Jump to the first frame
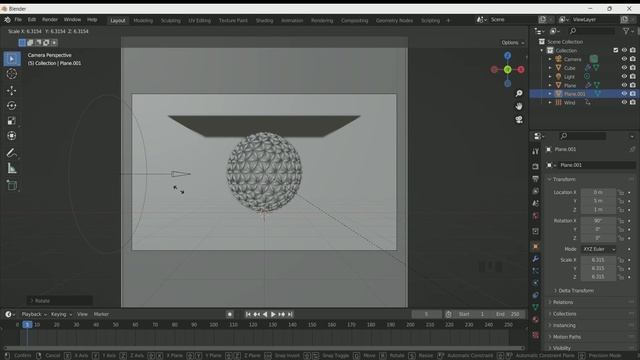Image resolution: width=640 pixels, height=360 pixels. tap(248, 314)
